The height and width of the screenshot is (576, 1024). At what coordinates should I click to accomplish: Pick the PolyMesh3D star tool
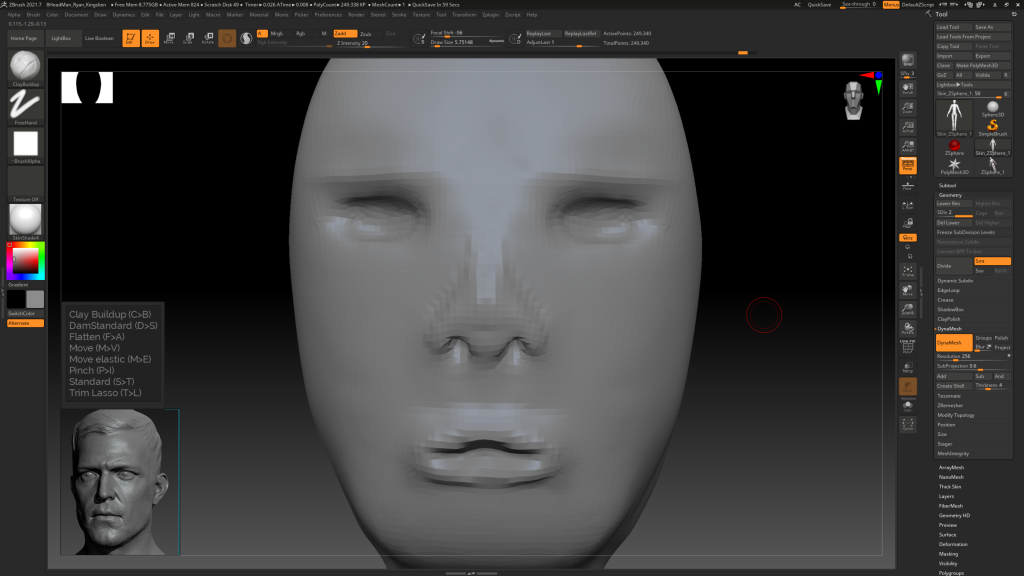954,164
